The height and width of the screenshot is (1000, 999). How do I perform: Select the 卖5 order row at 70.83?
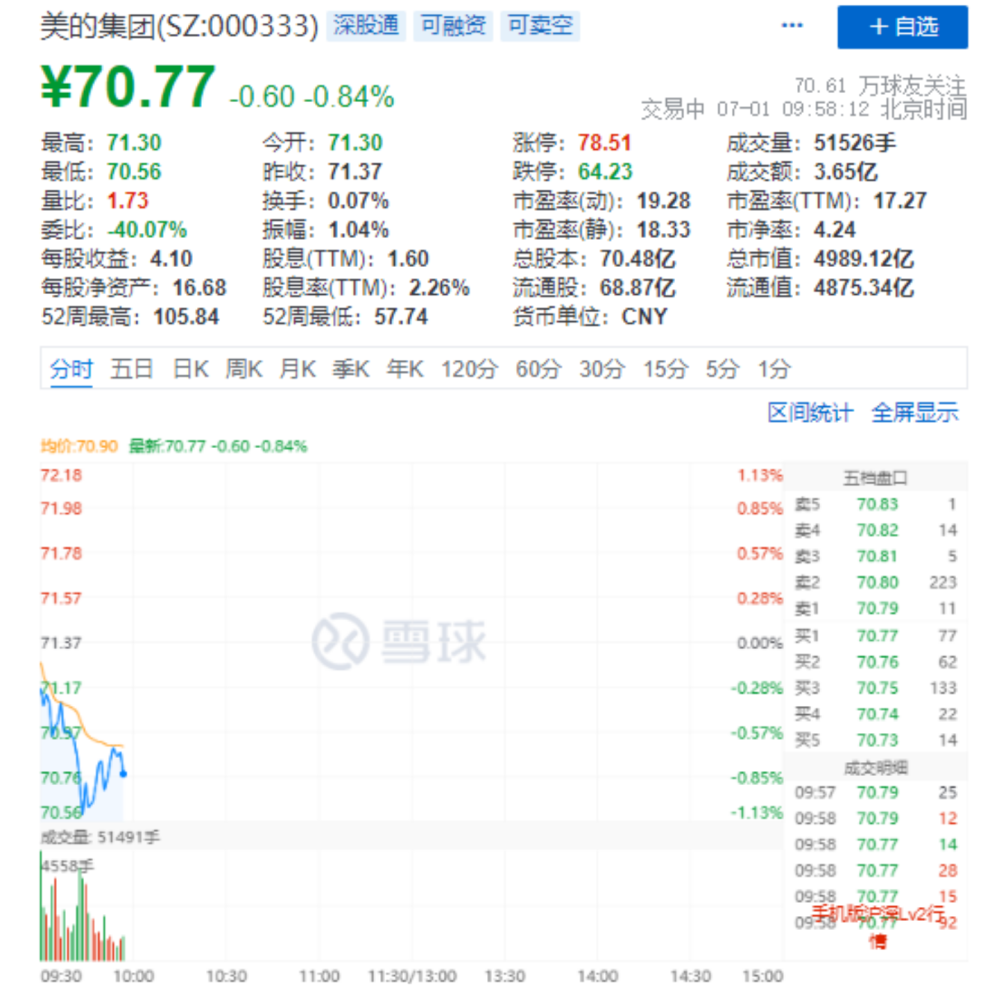875,504
